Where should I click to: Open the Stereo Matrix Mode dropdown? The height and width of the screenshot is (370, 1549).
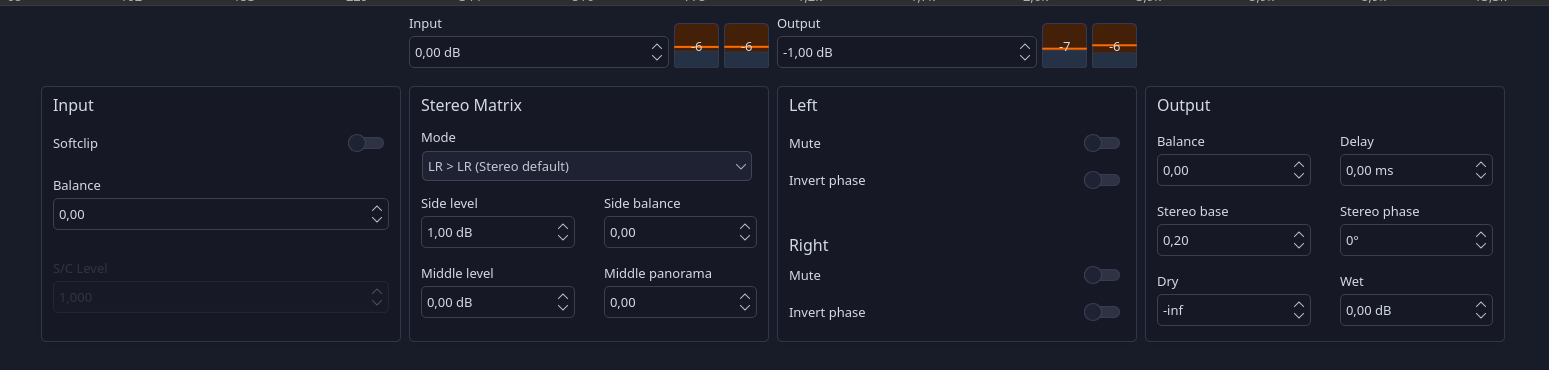tap(586, 166)
